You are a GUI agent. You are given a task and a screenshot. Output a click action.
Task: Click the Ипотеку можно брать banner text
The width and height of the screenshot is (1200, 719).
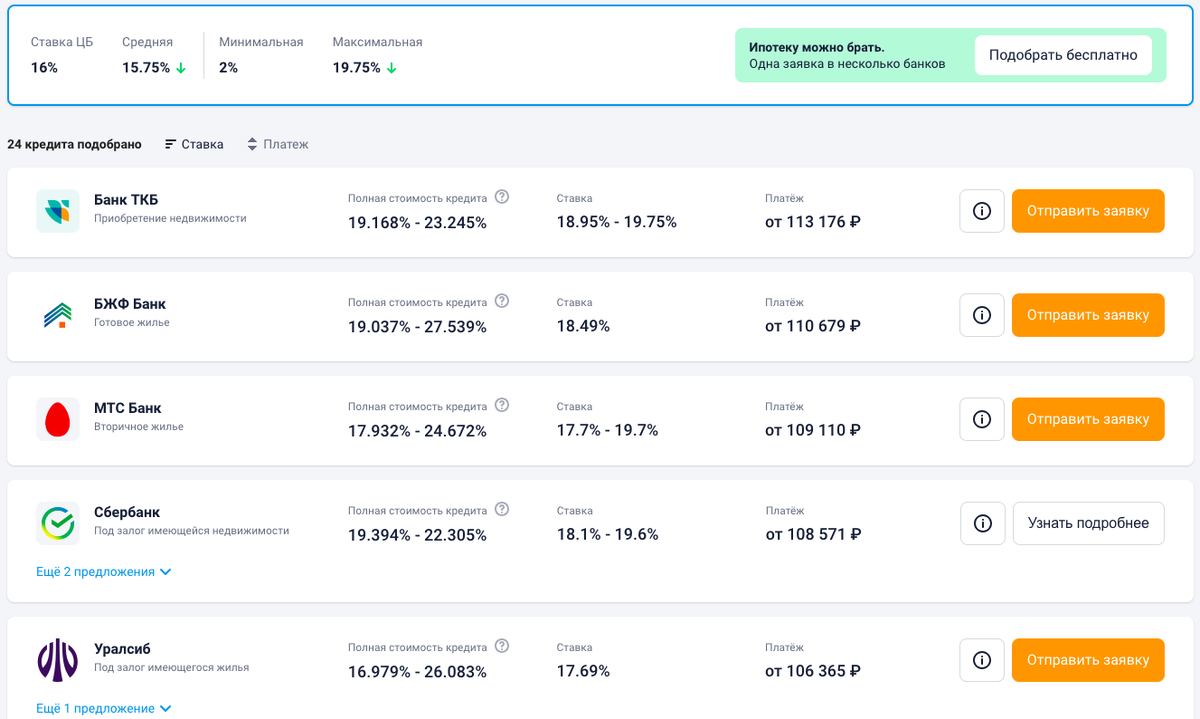point(817,47)
